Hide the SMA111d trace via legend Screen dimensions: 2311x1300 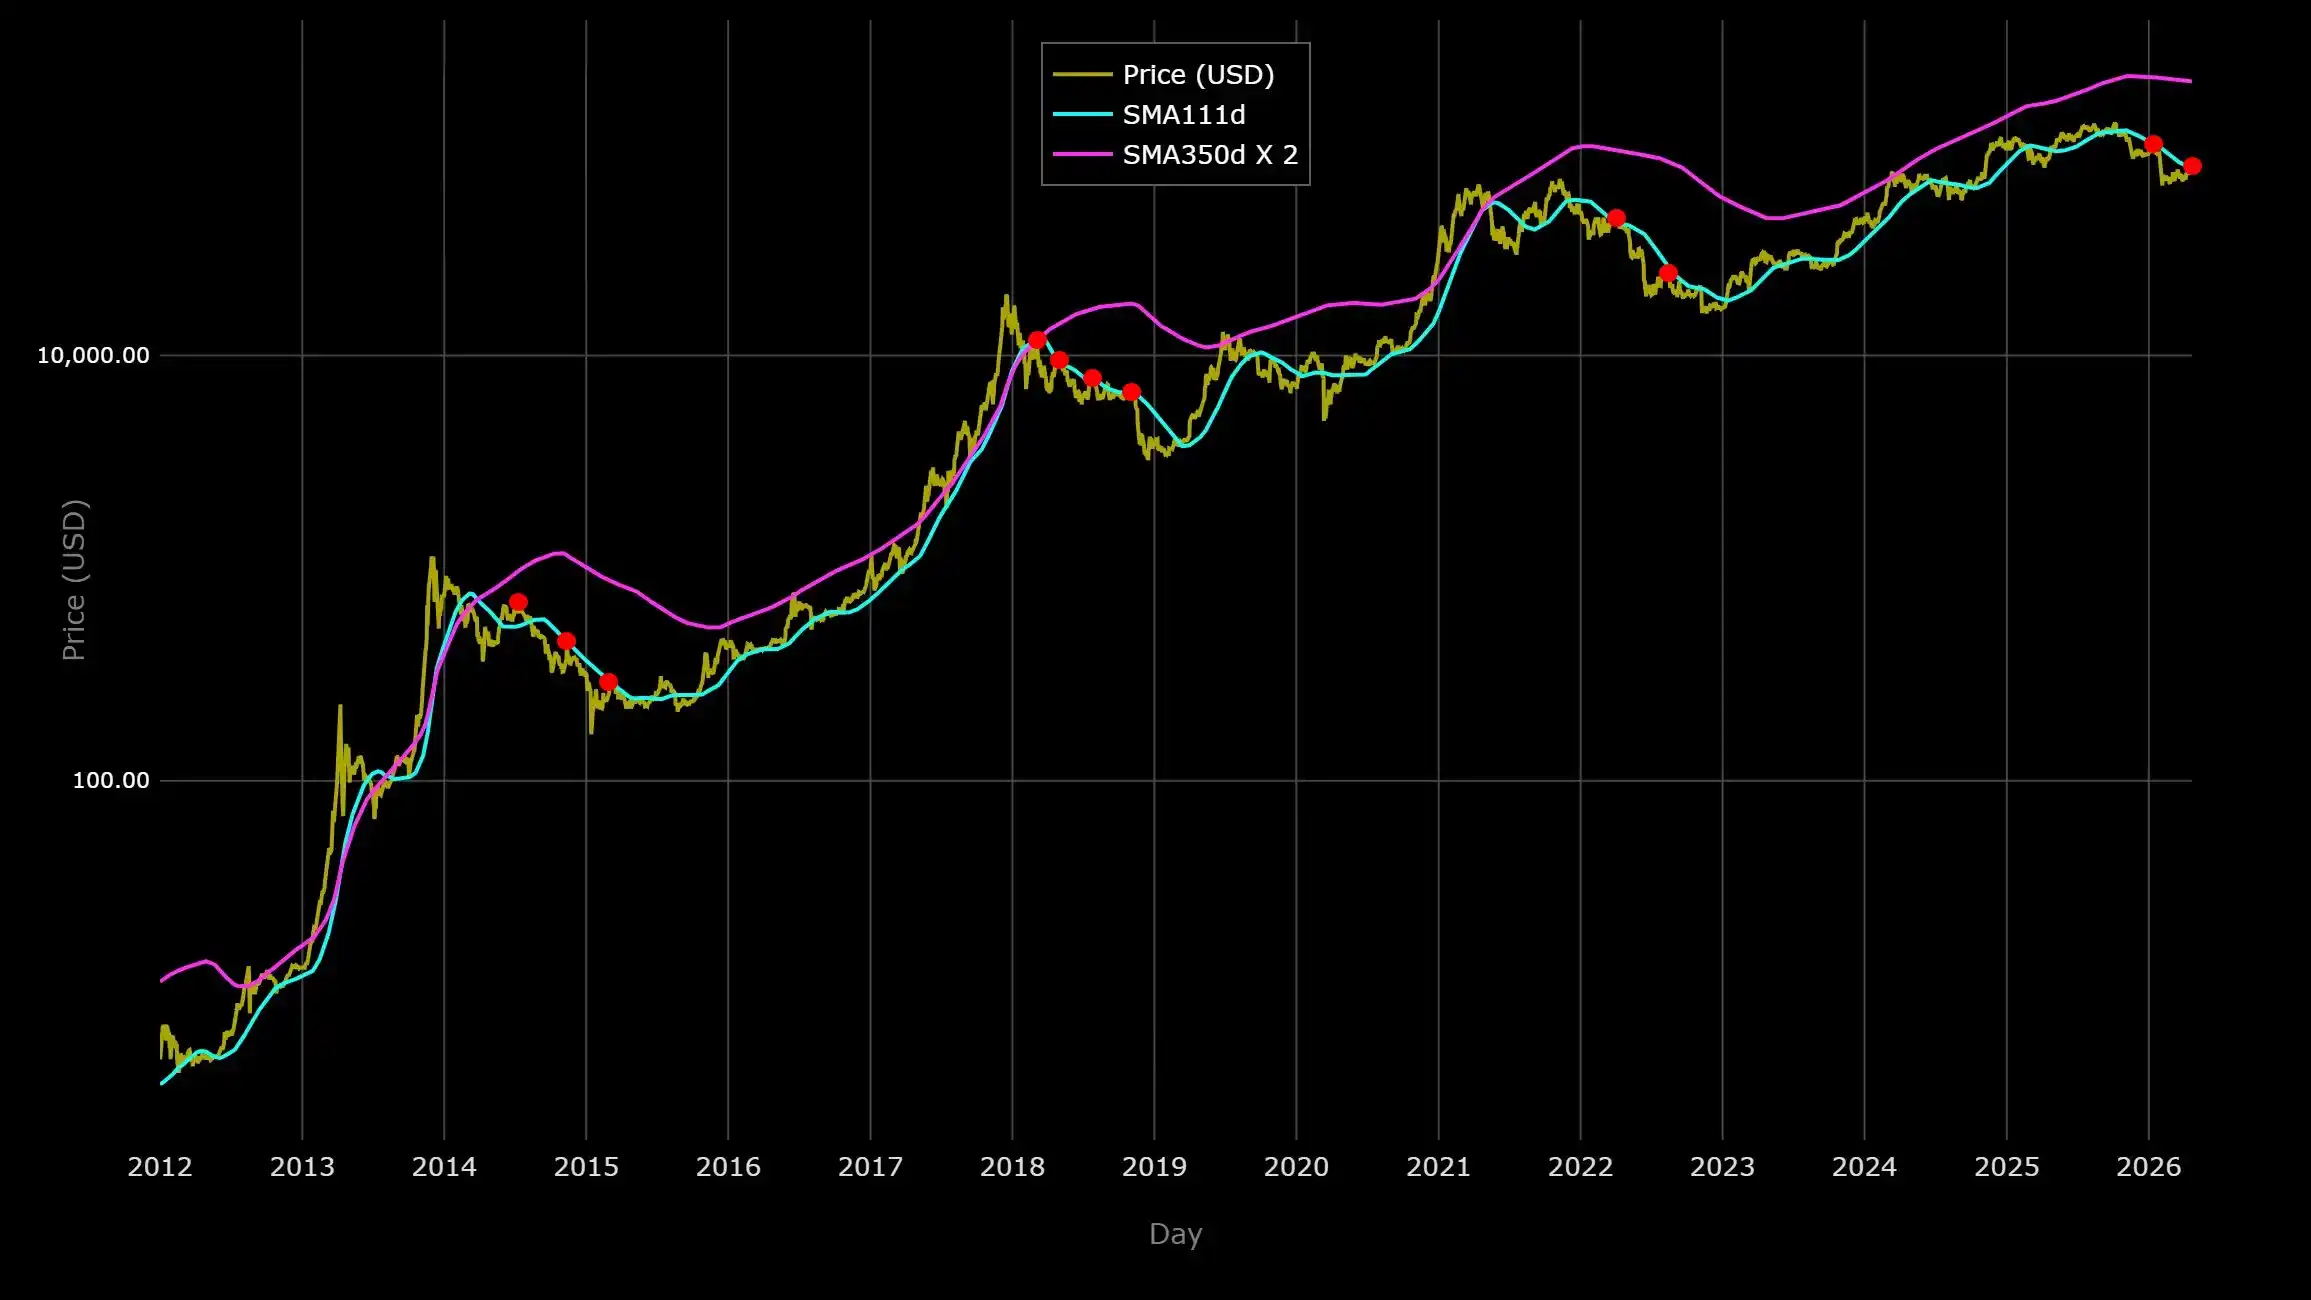(x=1184, y=115)
